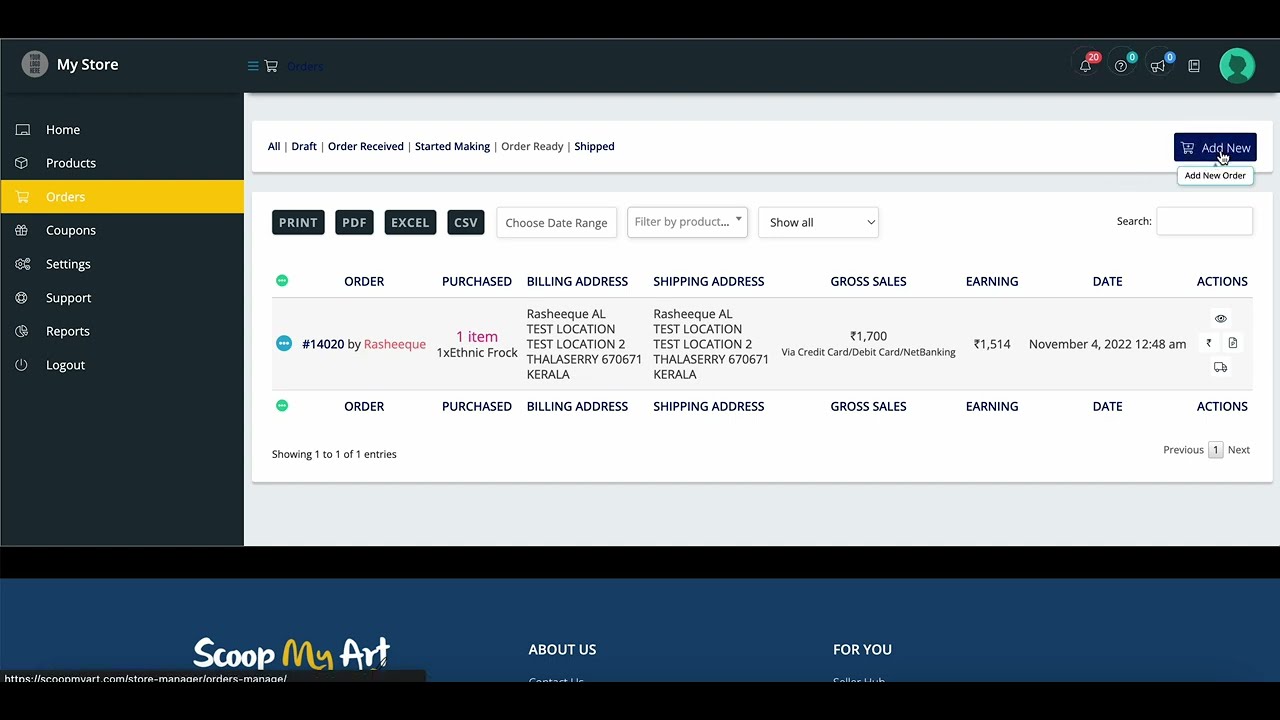Sort by DATE column header
1280x720 pixels.
click(x=1107, y=281)
